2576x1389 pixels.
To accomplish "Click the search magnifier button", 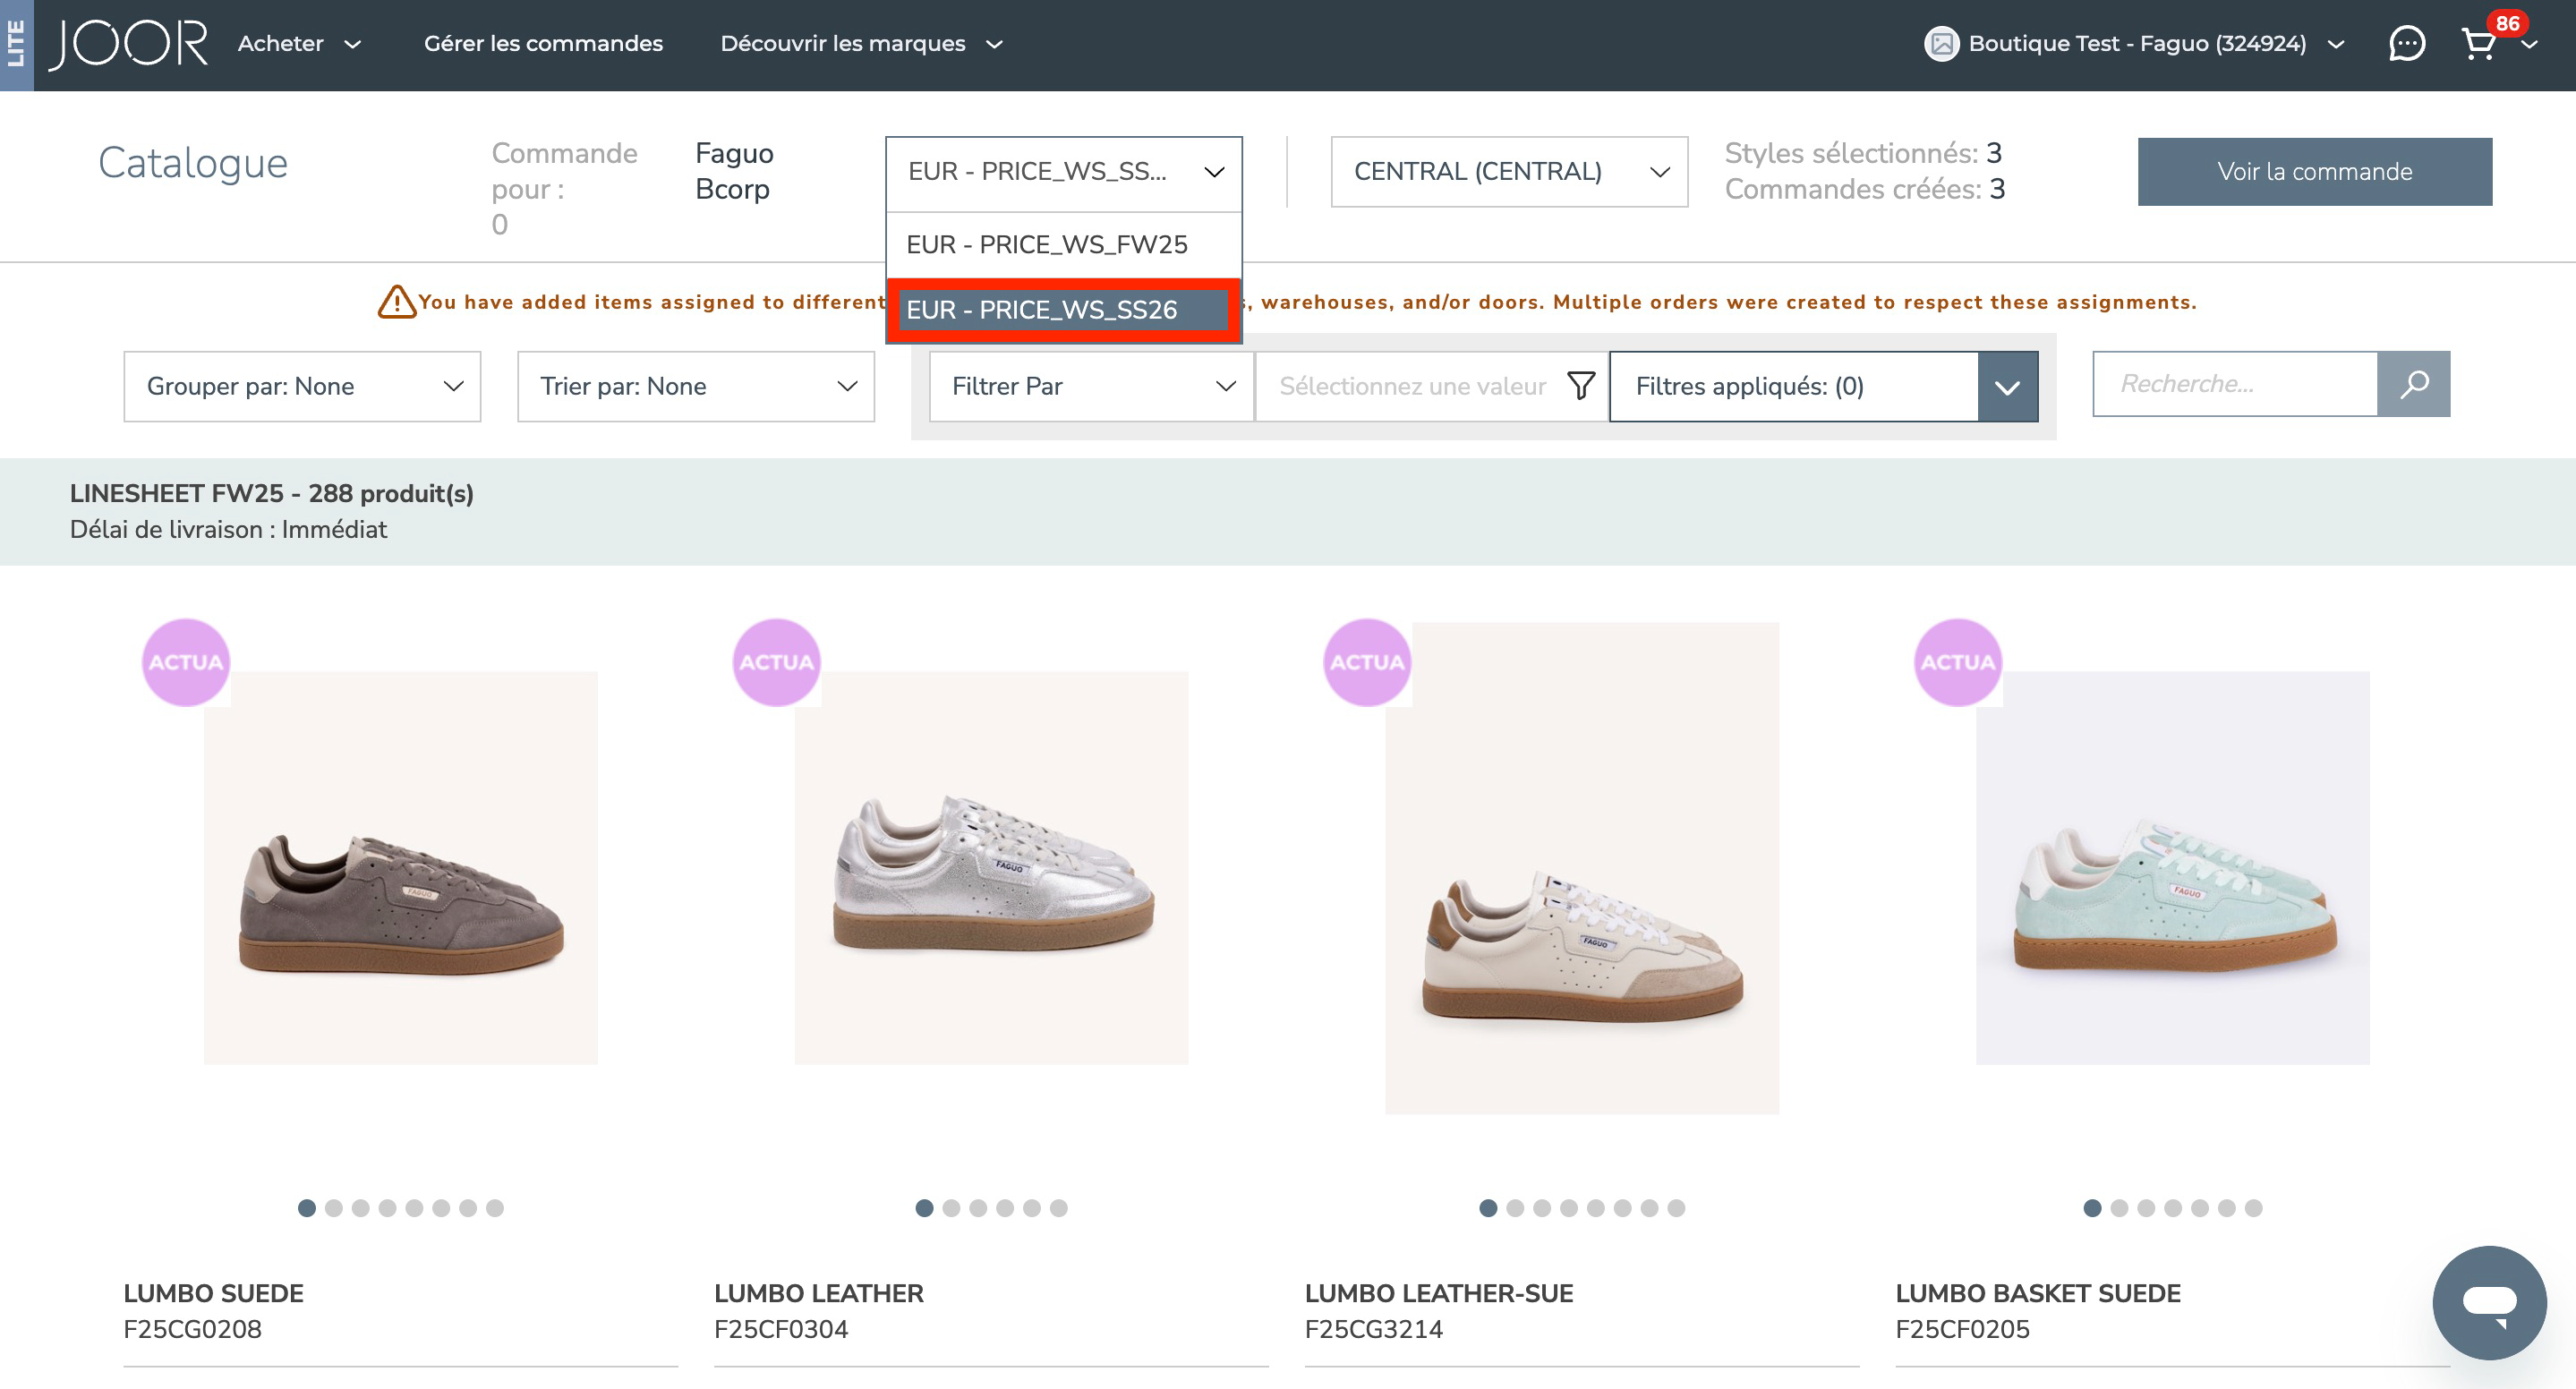I will [x=2413, y=384].
